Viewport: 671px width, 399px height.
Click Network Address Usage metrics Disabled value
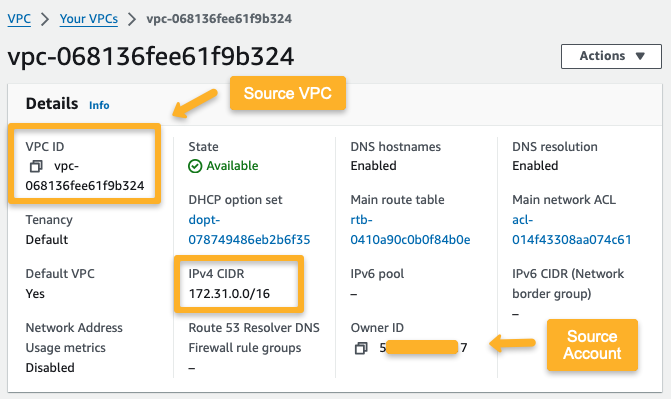pos(50,368)
